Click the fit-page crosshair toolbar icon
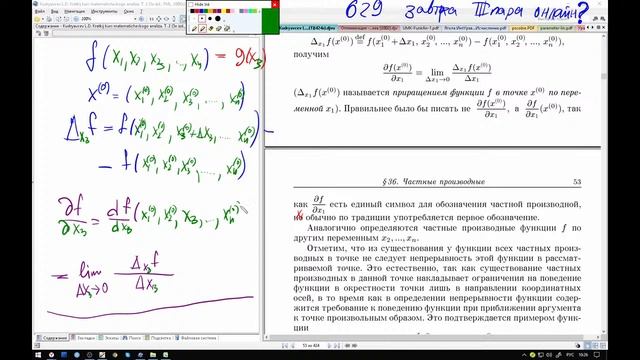Image resolution: width=640 pixels, height=360 pixels. (x=158, y=19)
